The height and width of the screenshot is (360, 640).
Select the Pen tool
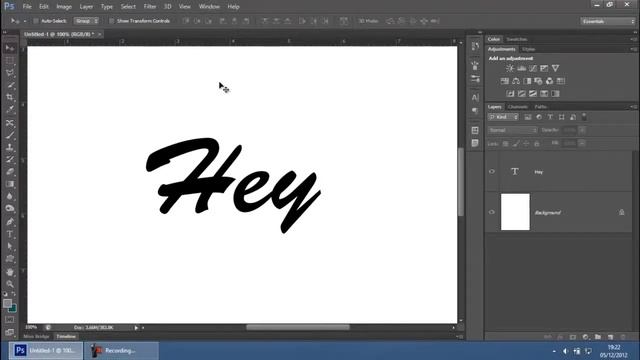point(10,222)
